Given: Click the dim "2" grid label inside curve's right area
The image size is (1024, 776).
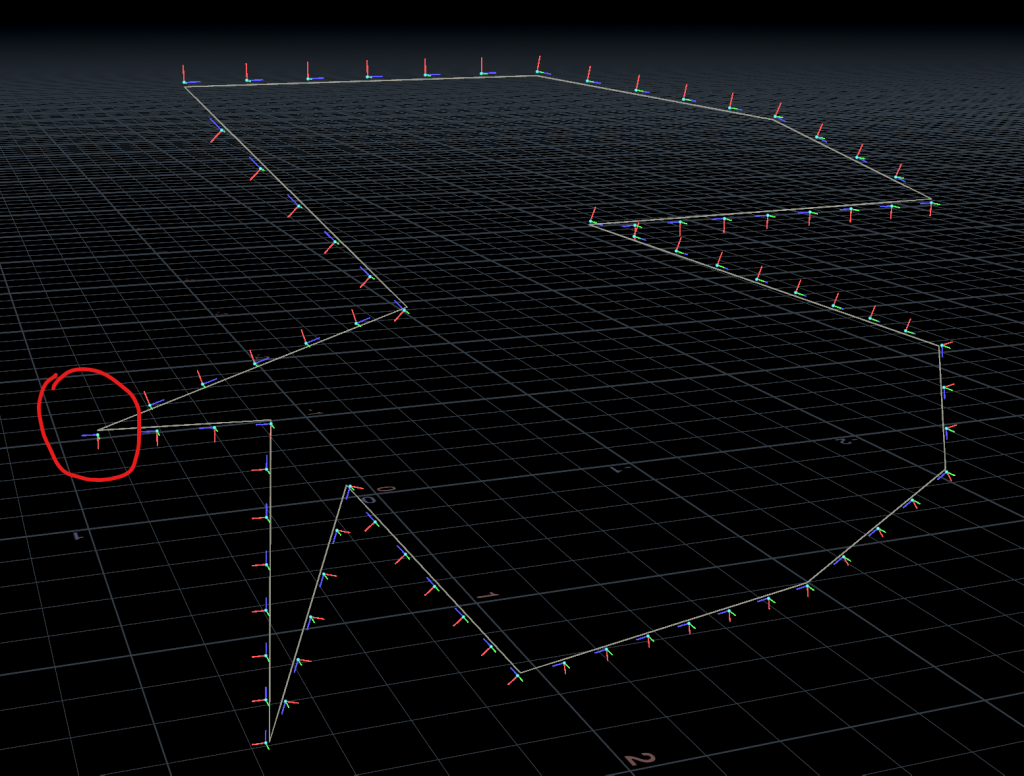Looking at the screenshot, I should pos(843,440).
